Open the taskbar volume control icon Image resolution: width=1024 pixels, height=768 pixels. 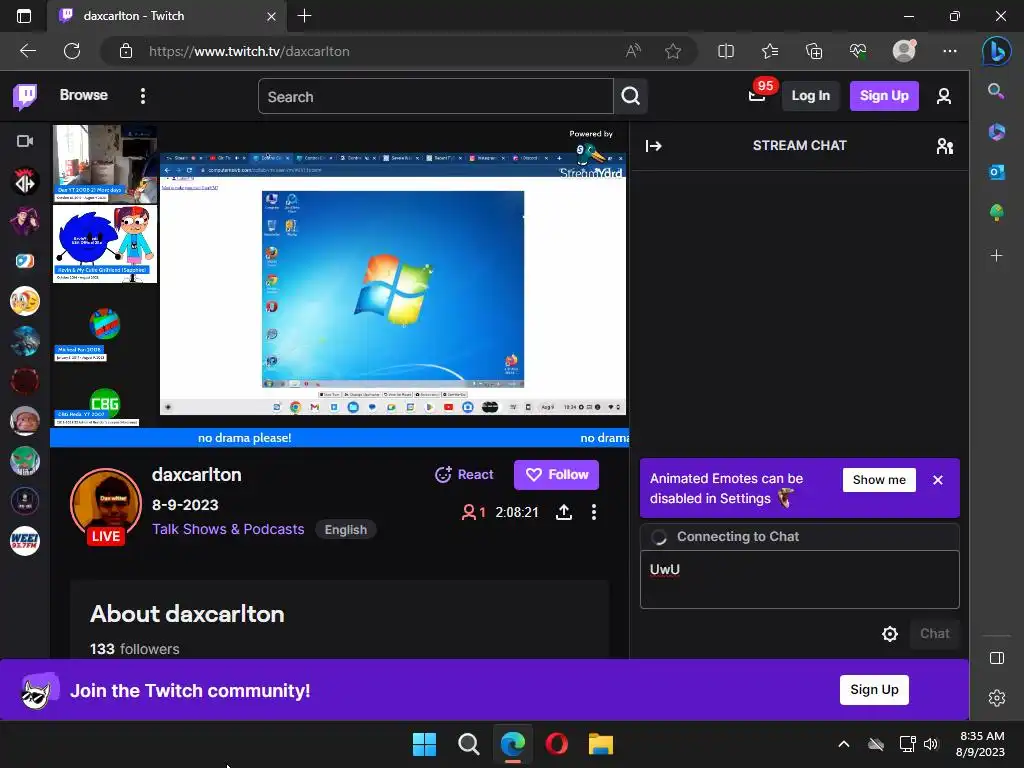pyautogui.click(x=931, y=744)
